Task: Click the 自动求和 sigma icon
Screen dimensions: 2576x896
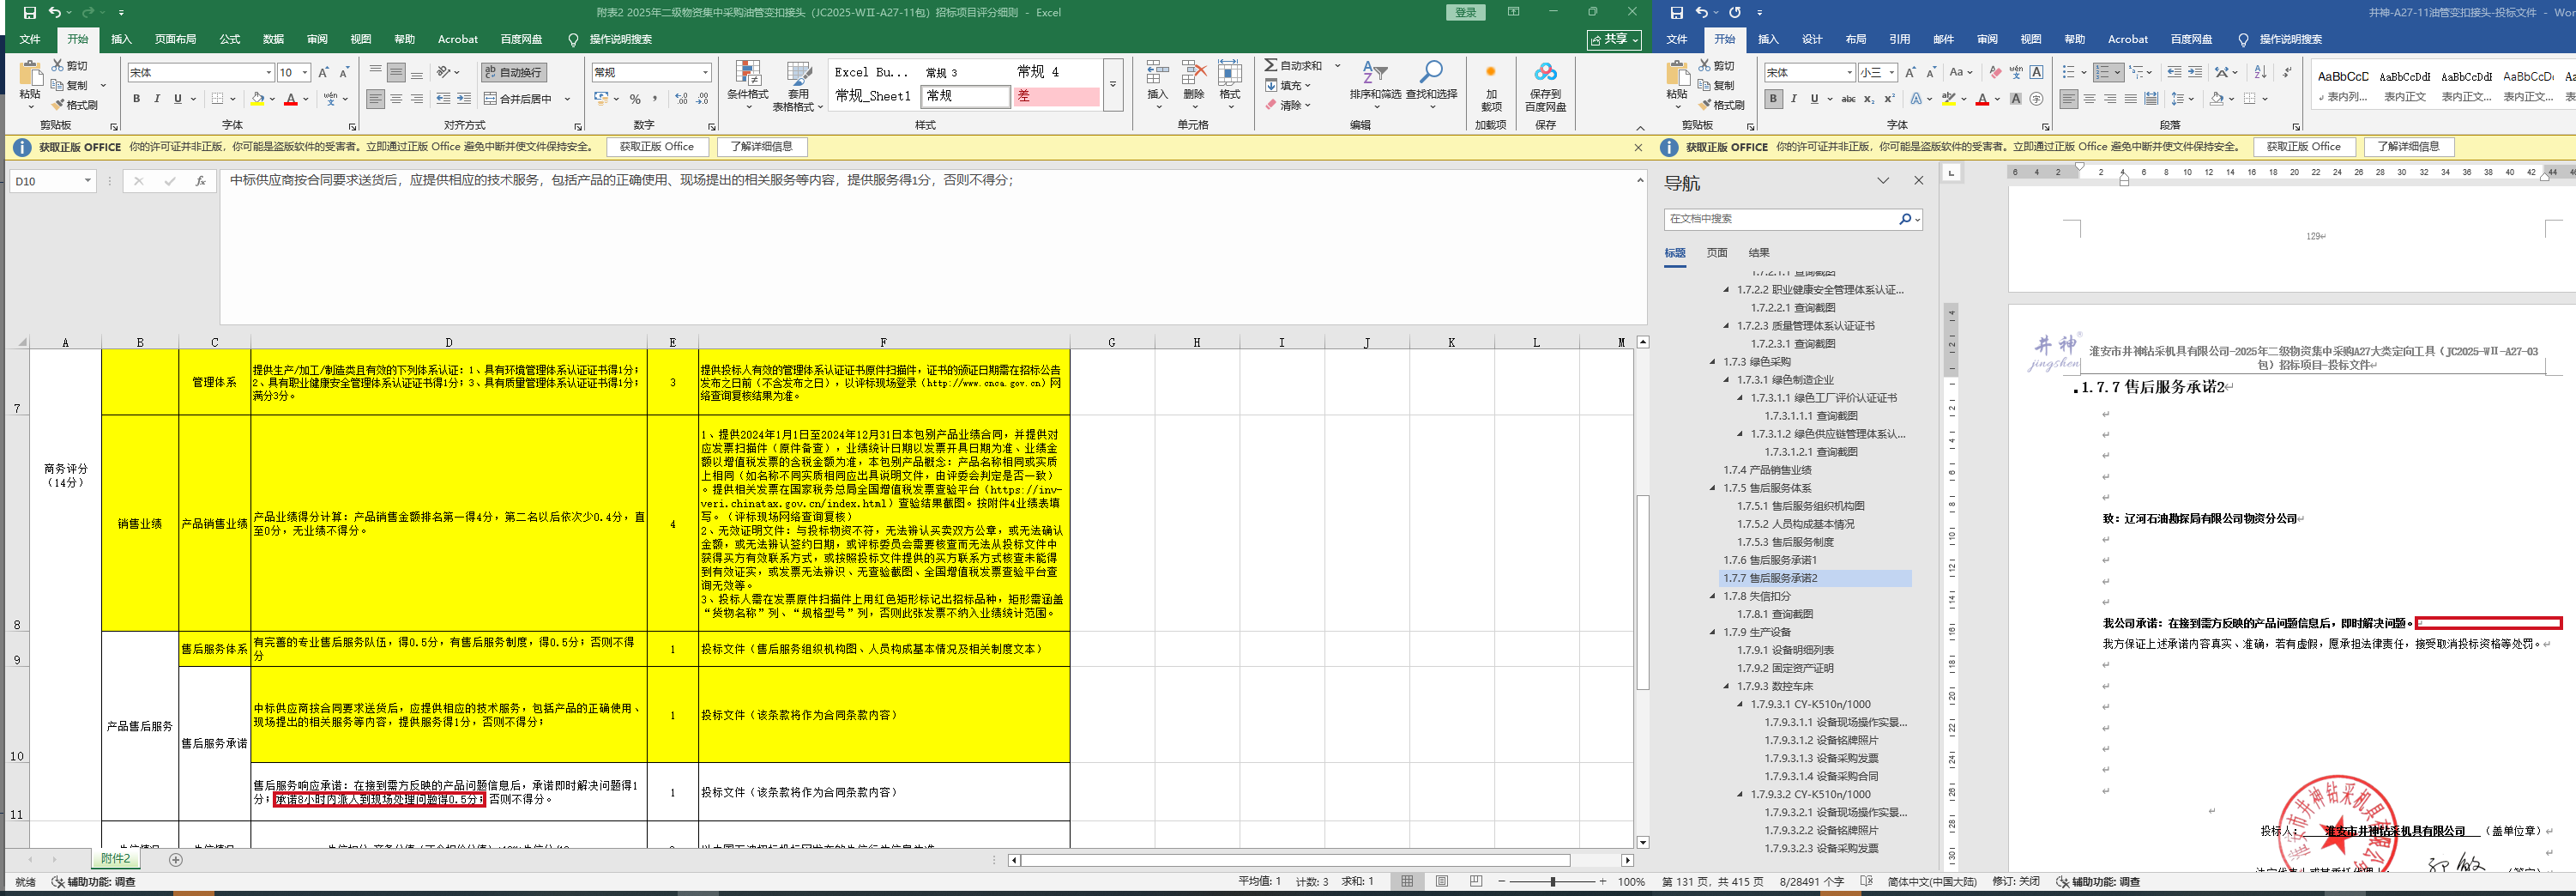Action: (1271, 66)
